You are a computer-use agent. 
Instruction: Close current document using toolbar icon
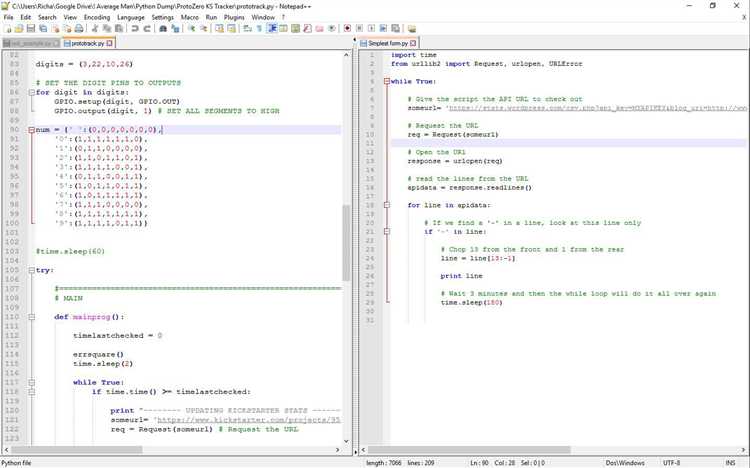[55, 29]
